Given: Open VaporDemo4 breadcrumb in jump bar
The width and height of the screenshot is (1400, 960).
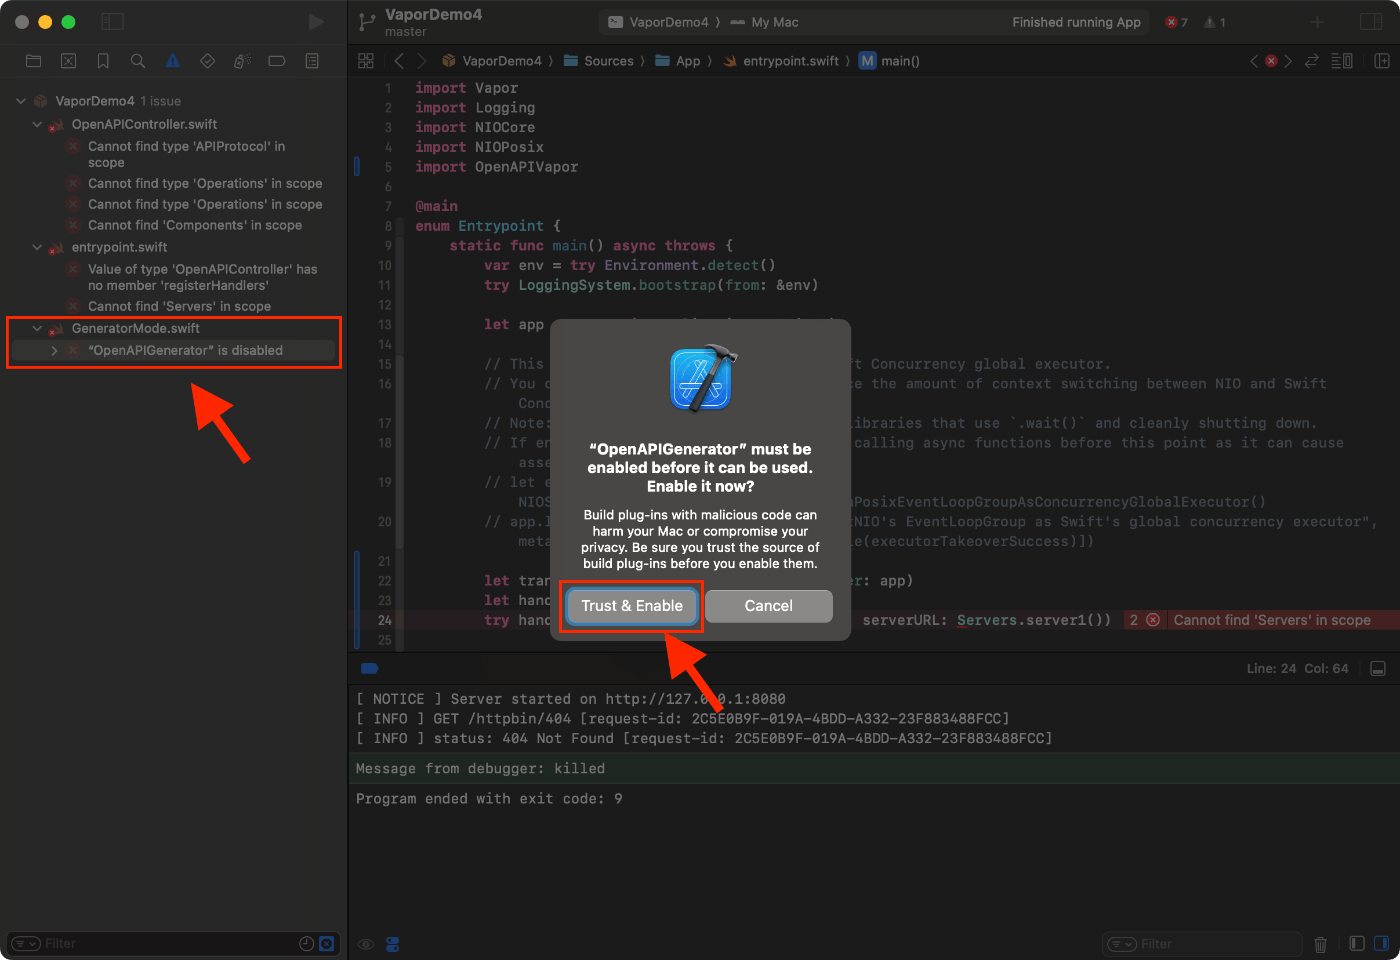Looking at the screenshot, I should [492, 61].
